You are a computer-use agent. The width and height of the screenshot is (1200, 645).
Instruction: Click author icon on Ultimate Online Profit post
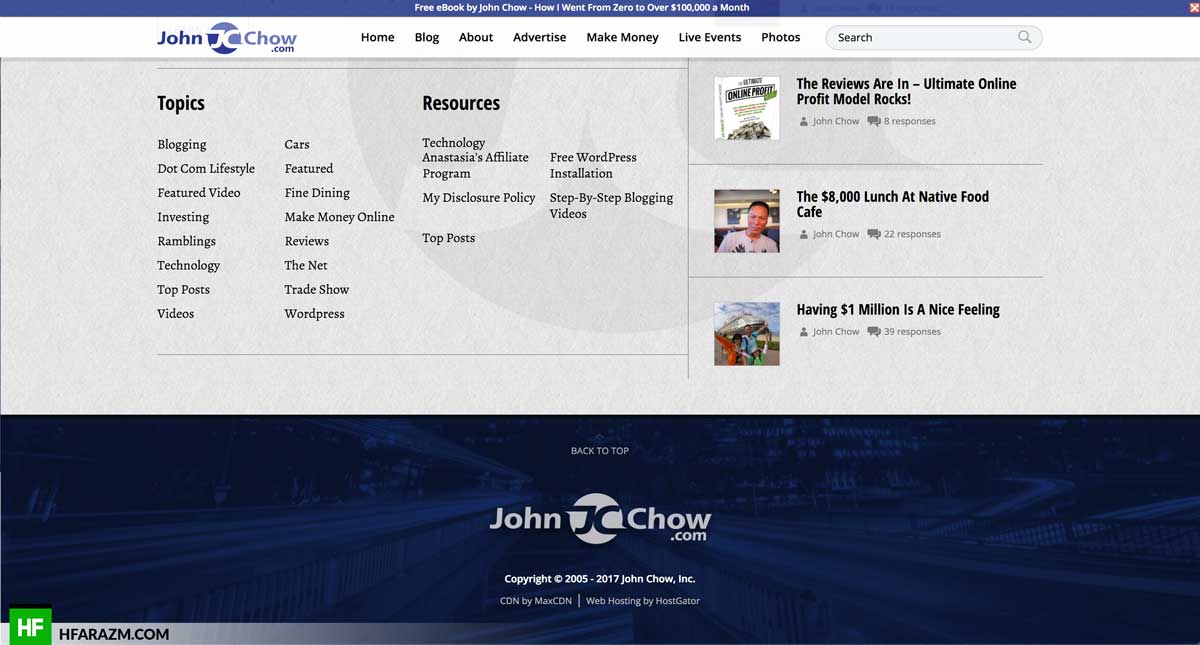point(803,121)
